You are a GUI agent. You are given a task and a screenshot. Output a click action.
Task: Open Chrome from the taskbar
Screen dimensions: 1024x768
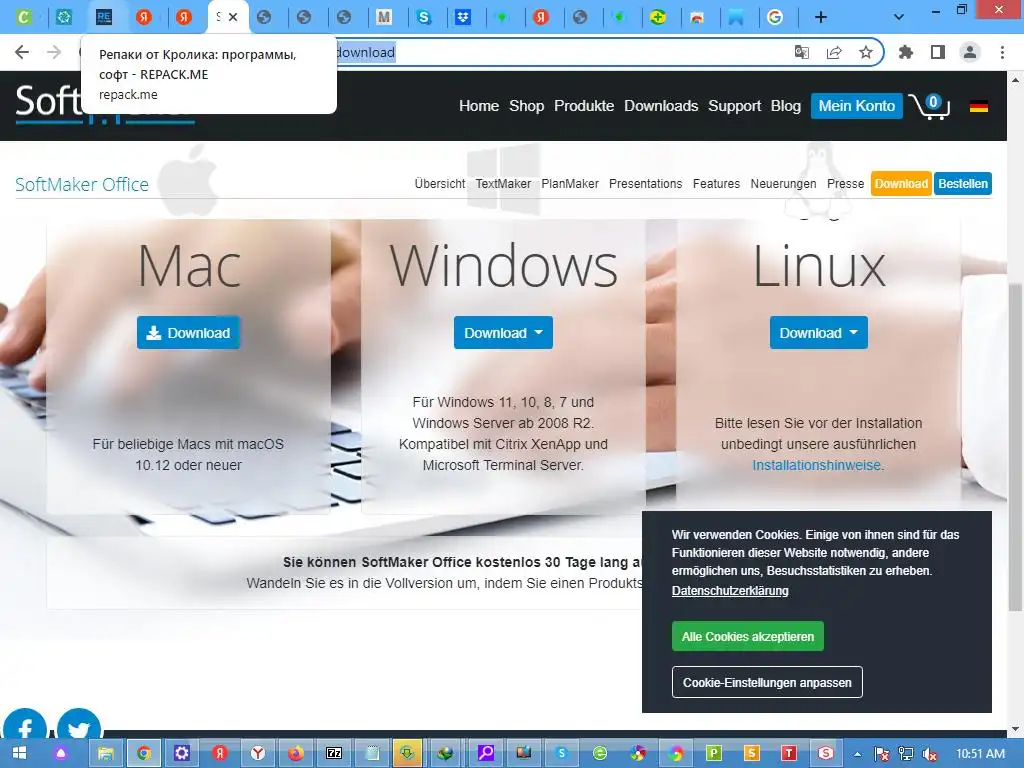point(144,754)
